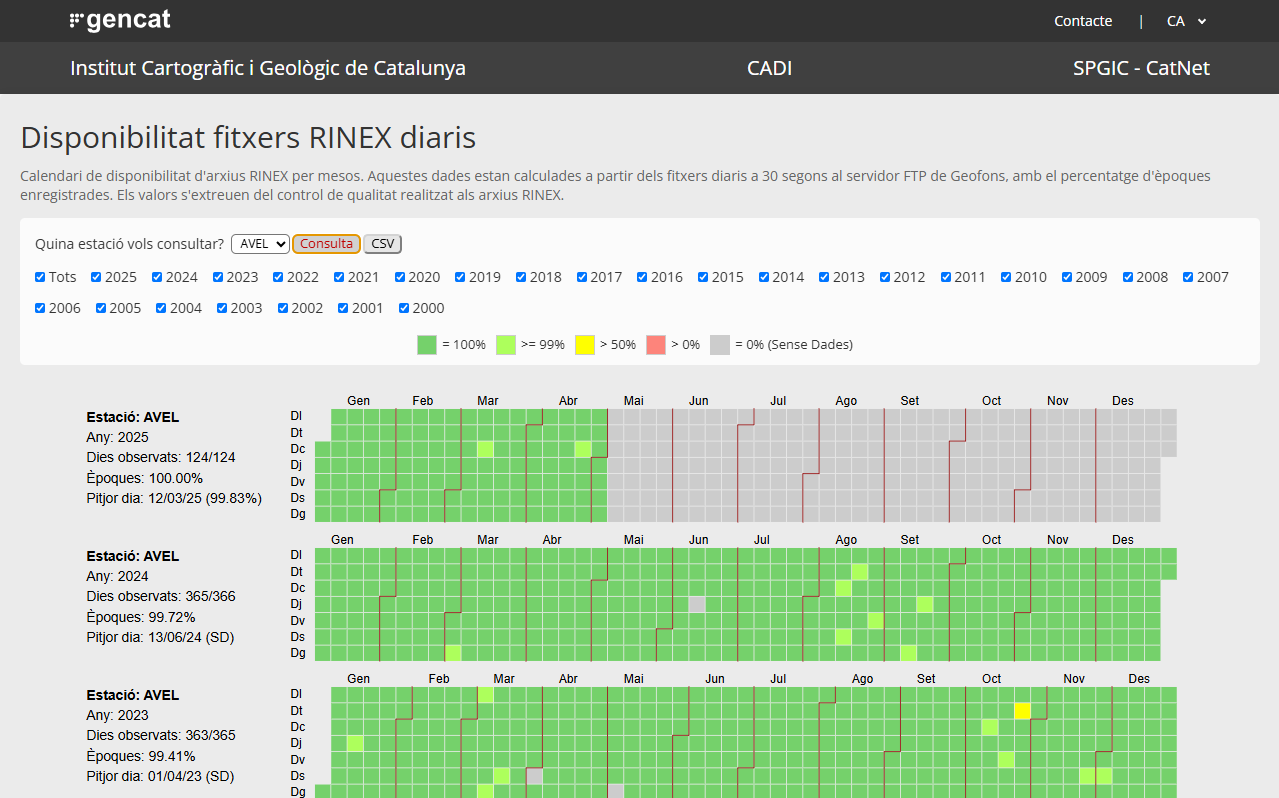
Task: Open the CA language dropdown
Action: pyautogui.click(x=1187, y=21)
